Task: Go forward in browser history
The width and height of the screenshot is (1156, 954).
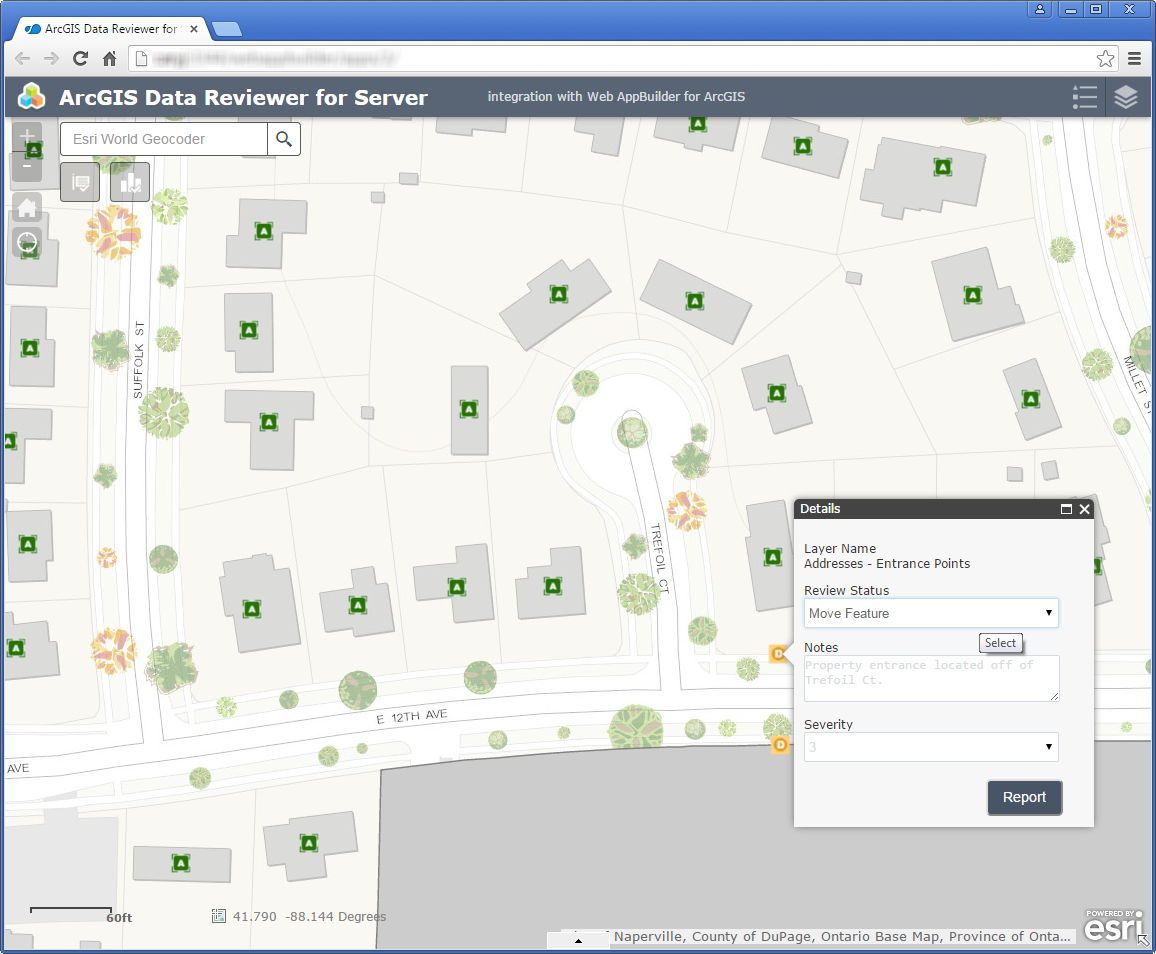Action: point(51,58)
